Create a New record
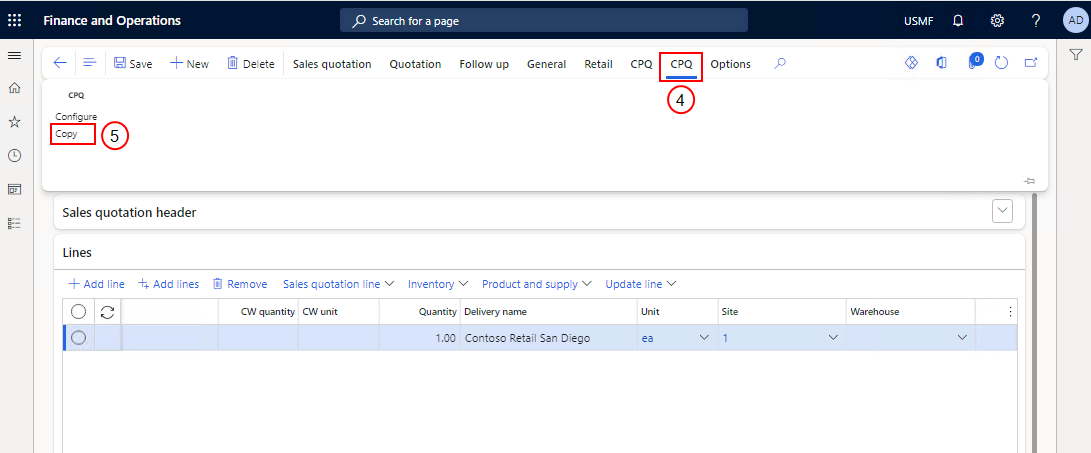The height and width of the screenshot is (453, 1091). (x=189, y=63)
